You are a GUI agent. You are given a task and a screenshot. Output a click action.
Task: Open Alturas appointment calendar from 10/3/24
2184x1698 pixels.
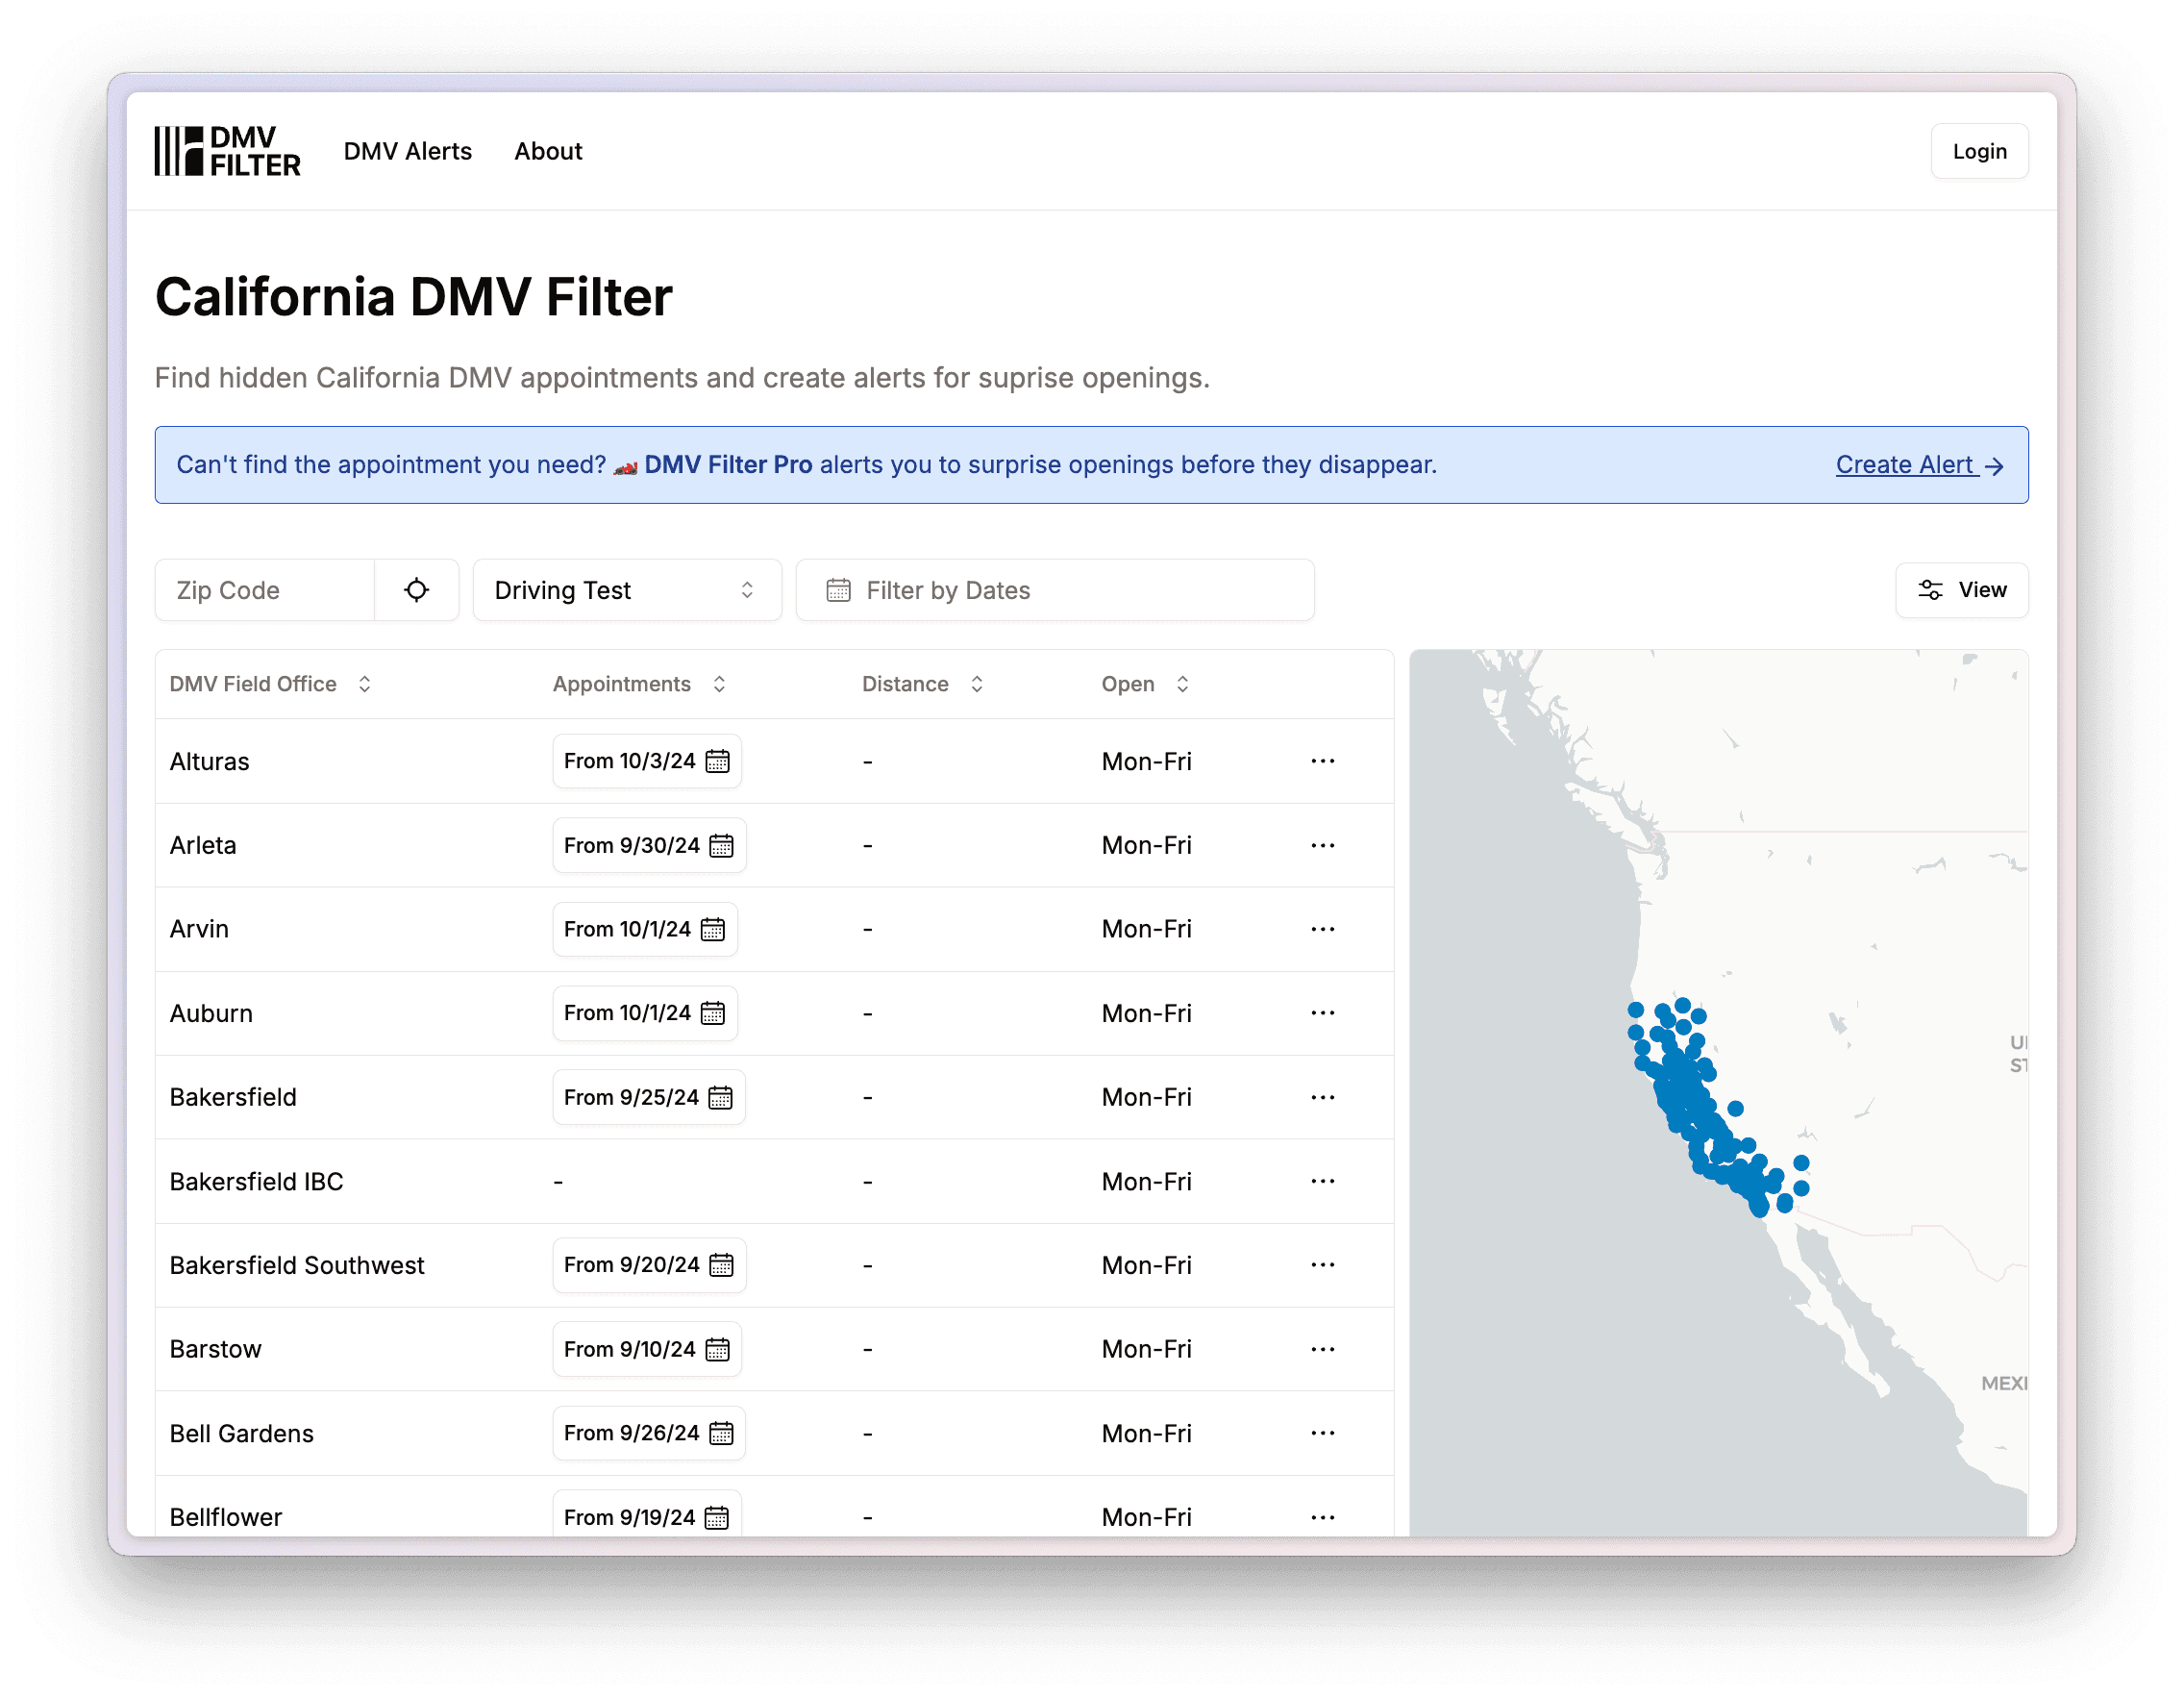tap(646, 761)
